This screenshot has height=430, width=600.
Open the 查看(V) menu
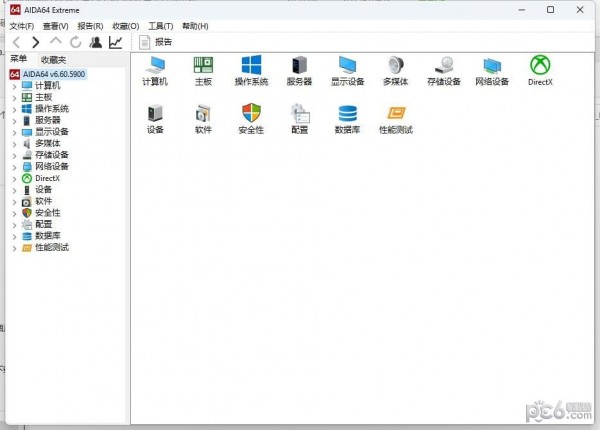click(55, 26)
